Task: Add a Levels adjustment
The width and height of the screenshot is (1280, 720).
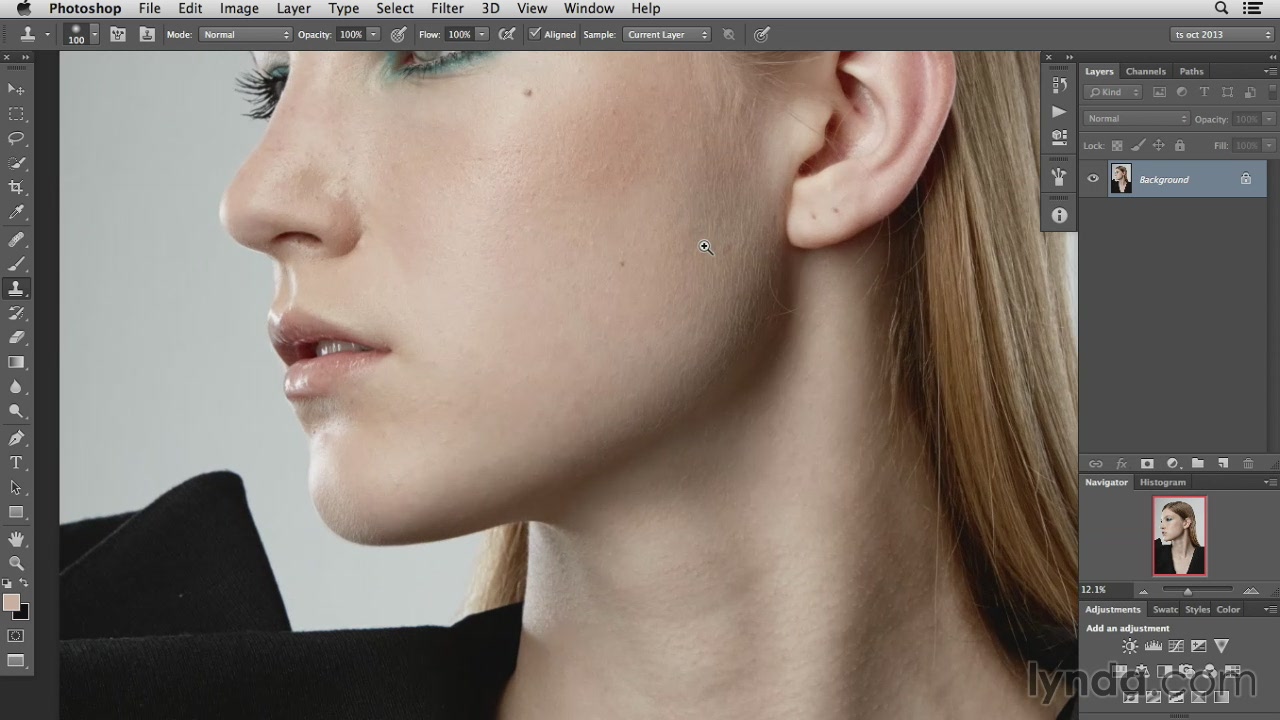Action: 1153,646
